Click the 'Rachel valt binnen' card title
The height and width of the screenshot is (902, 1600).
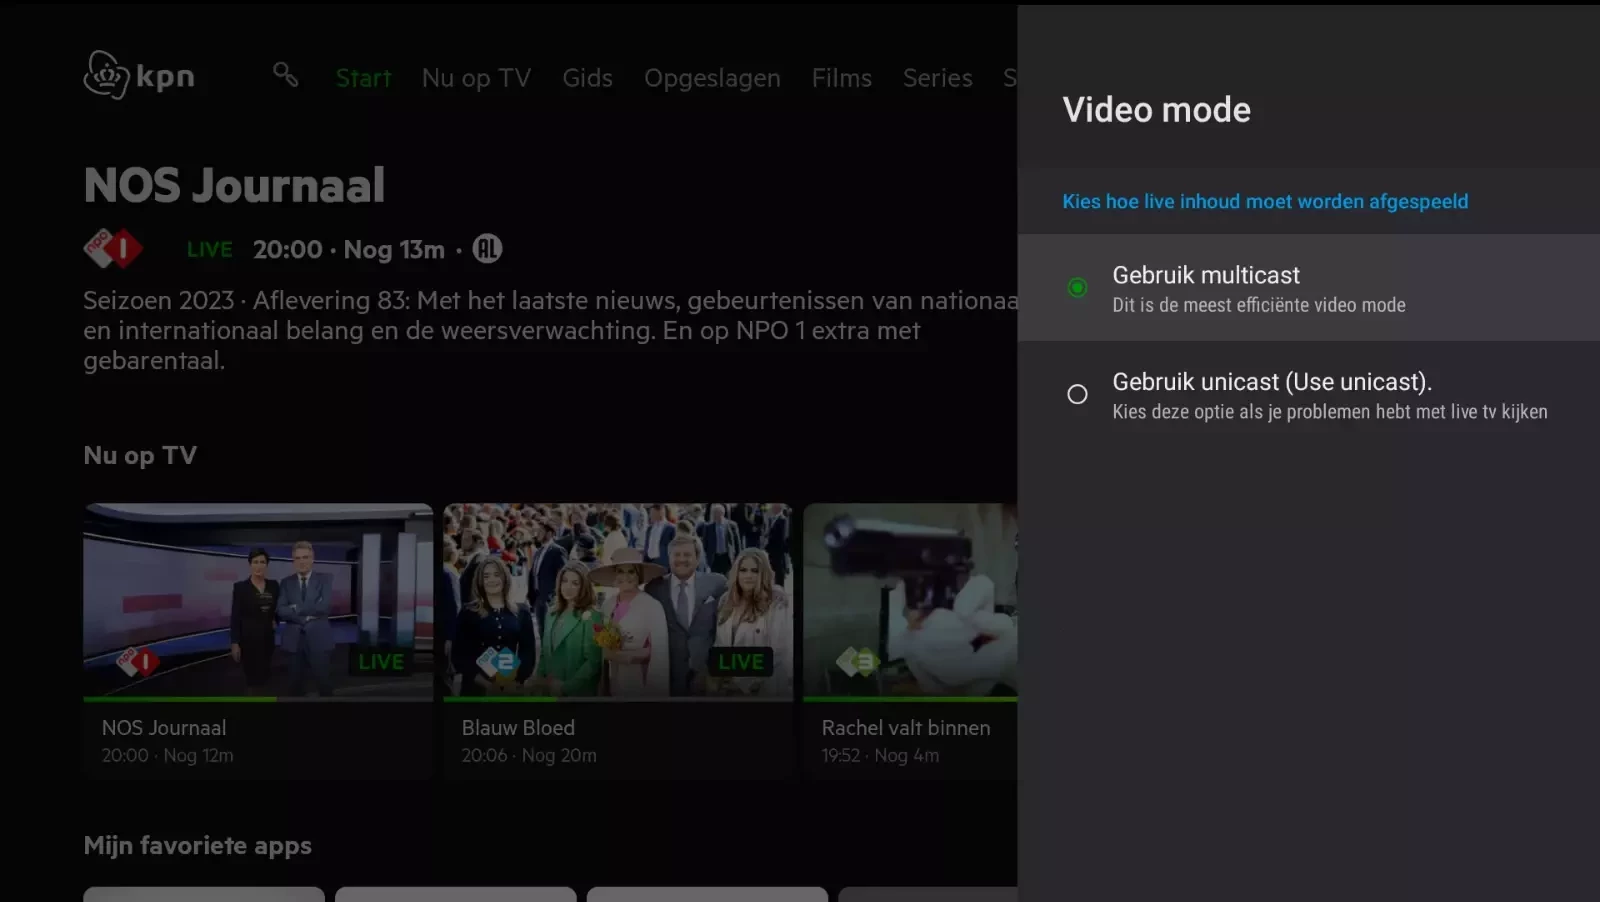click(906, 728)
